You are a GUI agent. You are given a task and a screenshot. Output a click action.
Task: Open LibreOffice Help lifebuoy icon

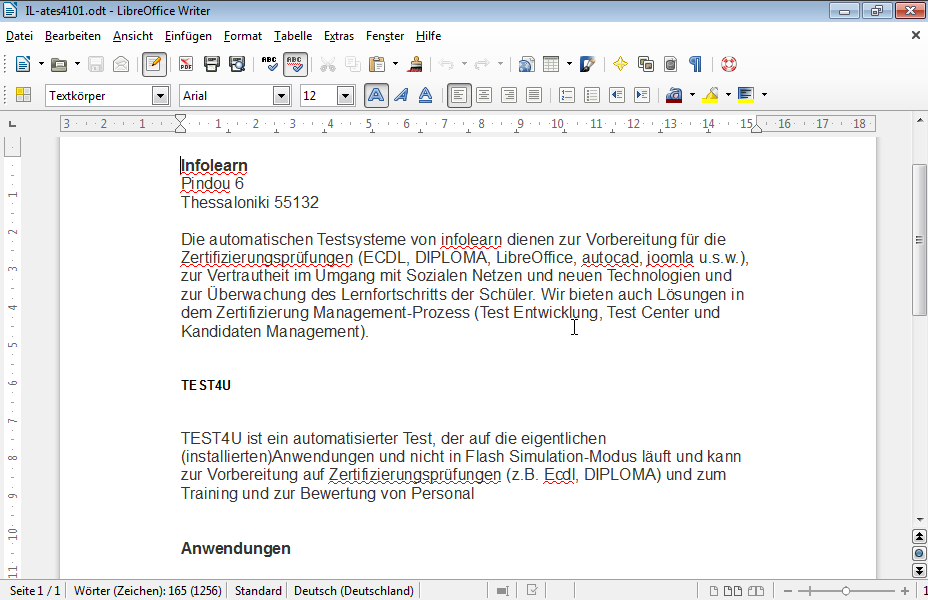click(729, 64)
